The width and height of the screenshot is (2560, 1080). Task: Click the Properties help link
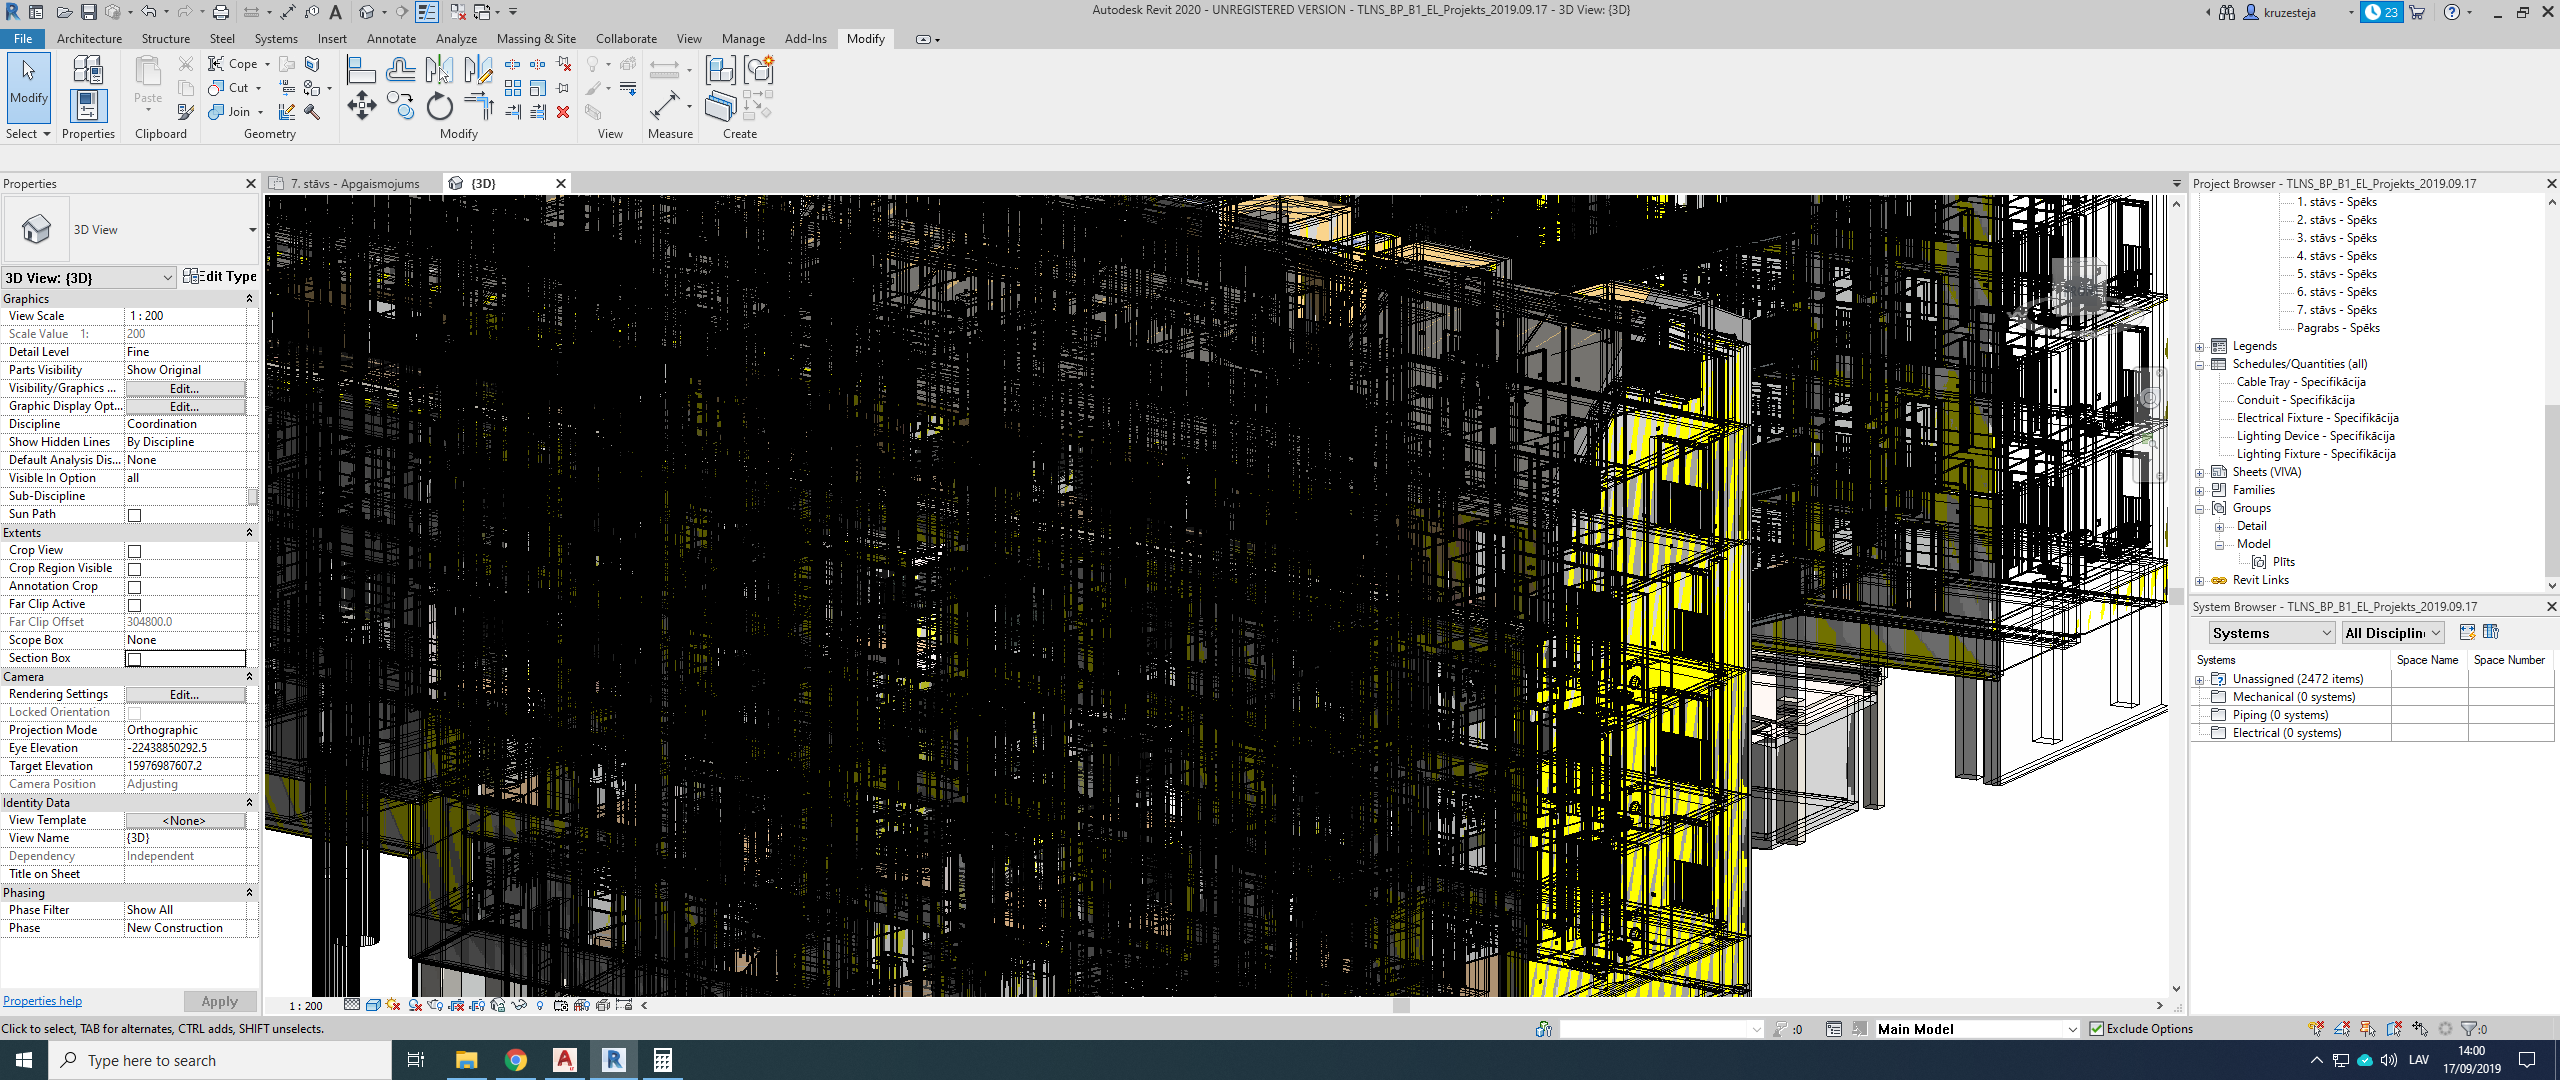42,1000
